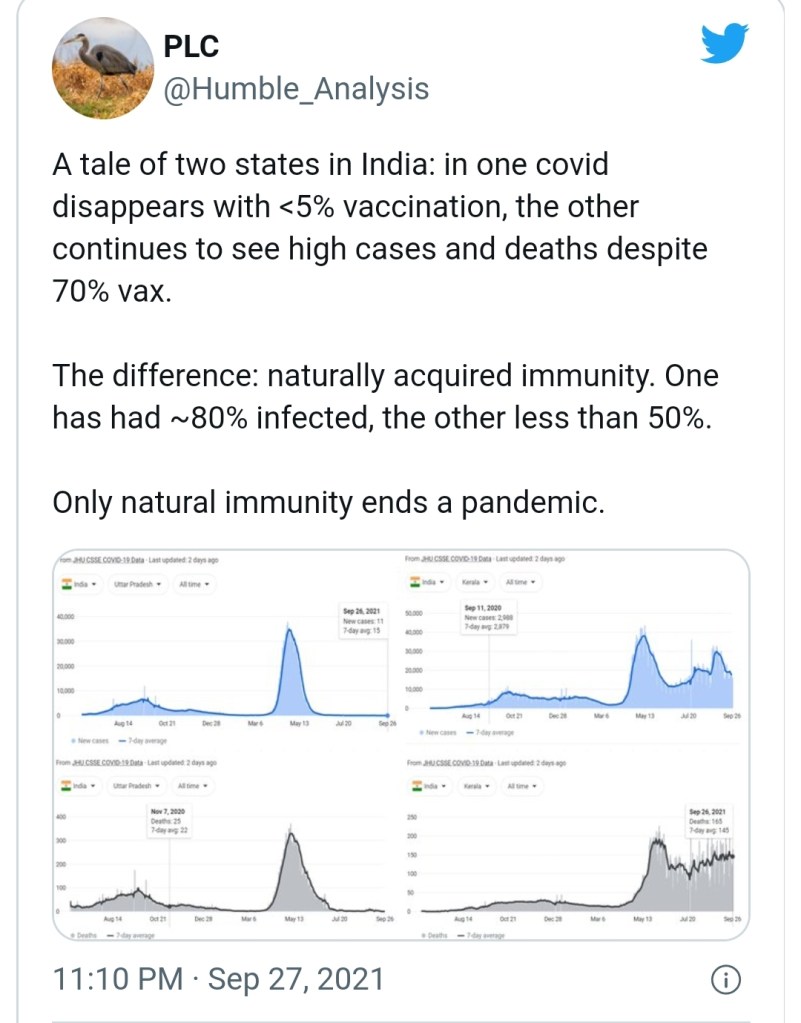
Task: Click the Twitter bird logo
Action: 724,45
